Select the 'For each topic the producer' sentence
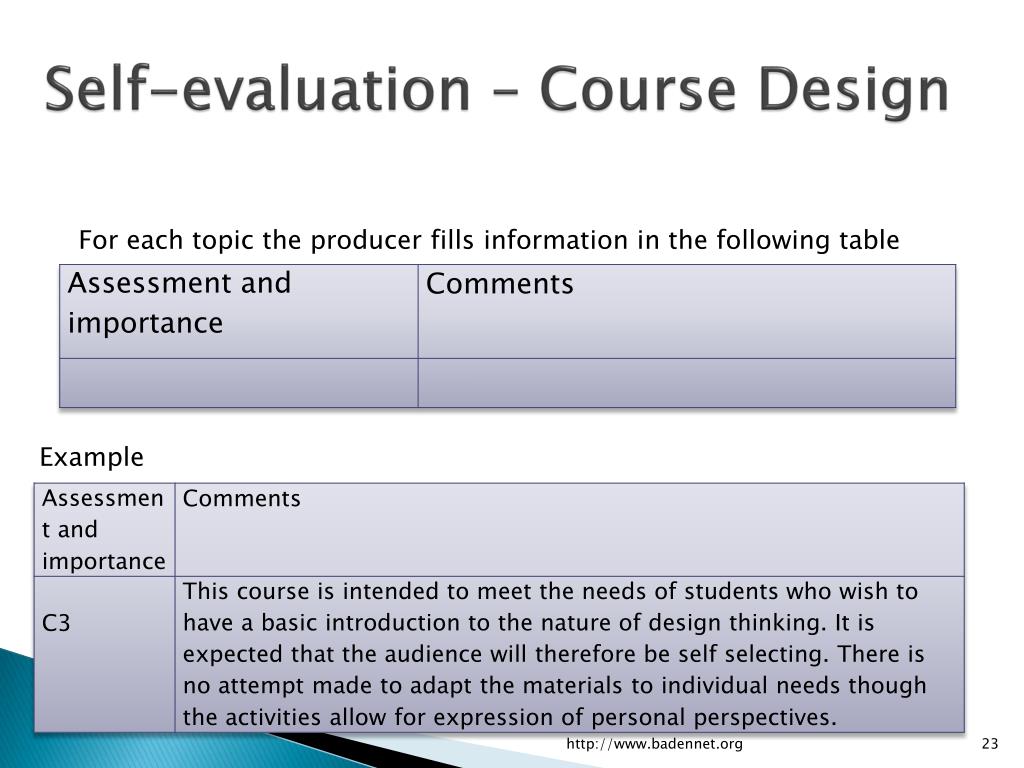Image resolution: width=1024 pixels, height=768 pixels. pos(488,240)
